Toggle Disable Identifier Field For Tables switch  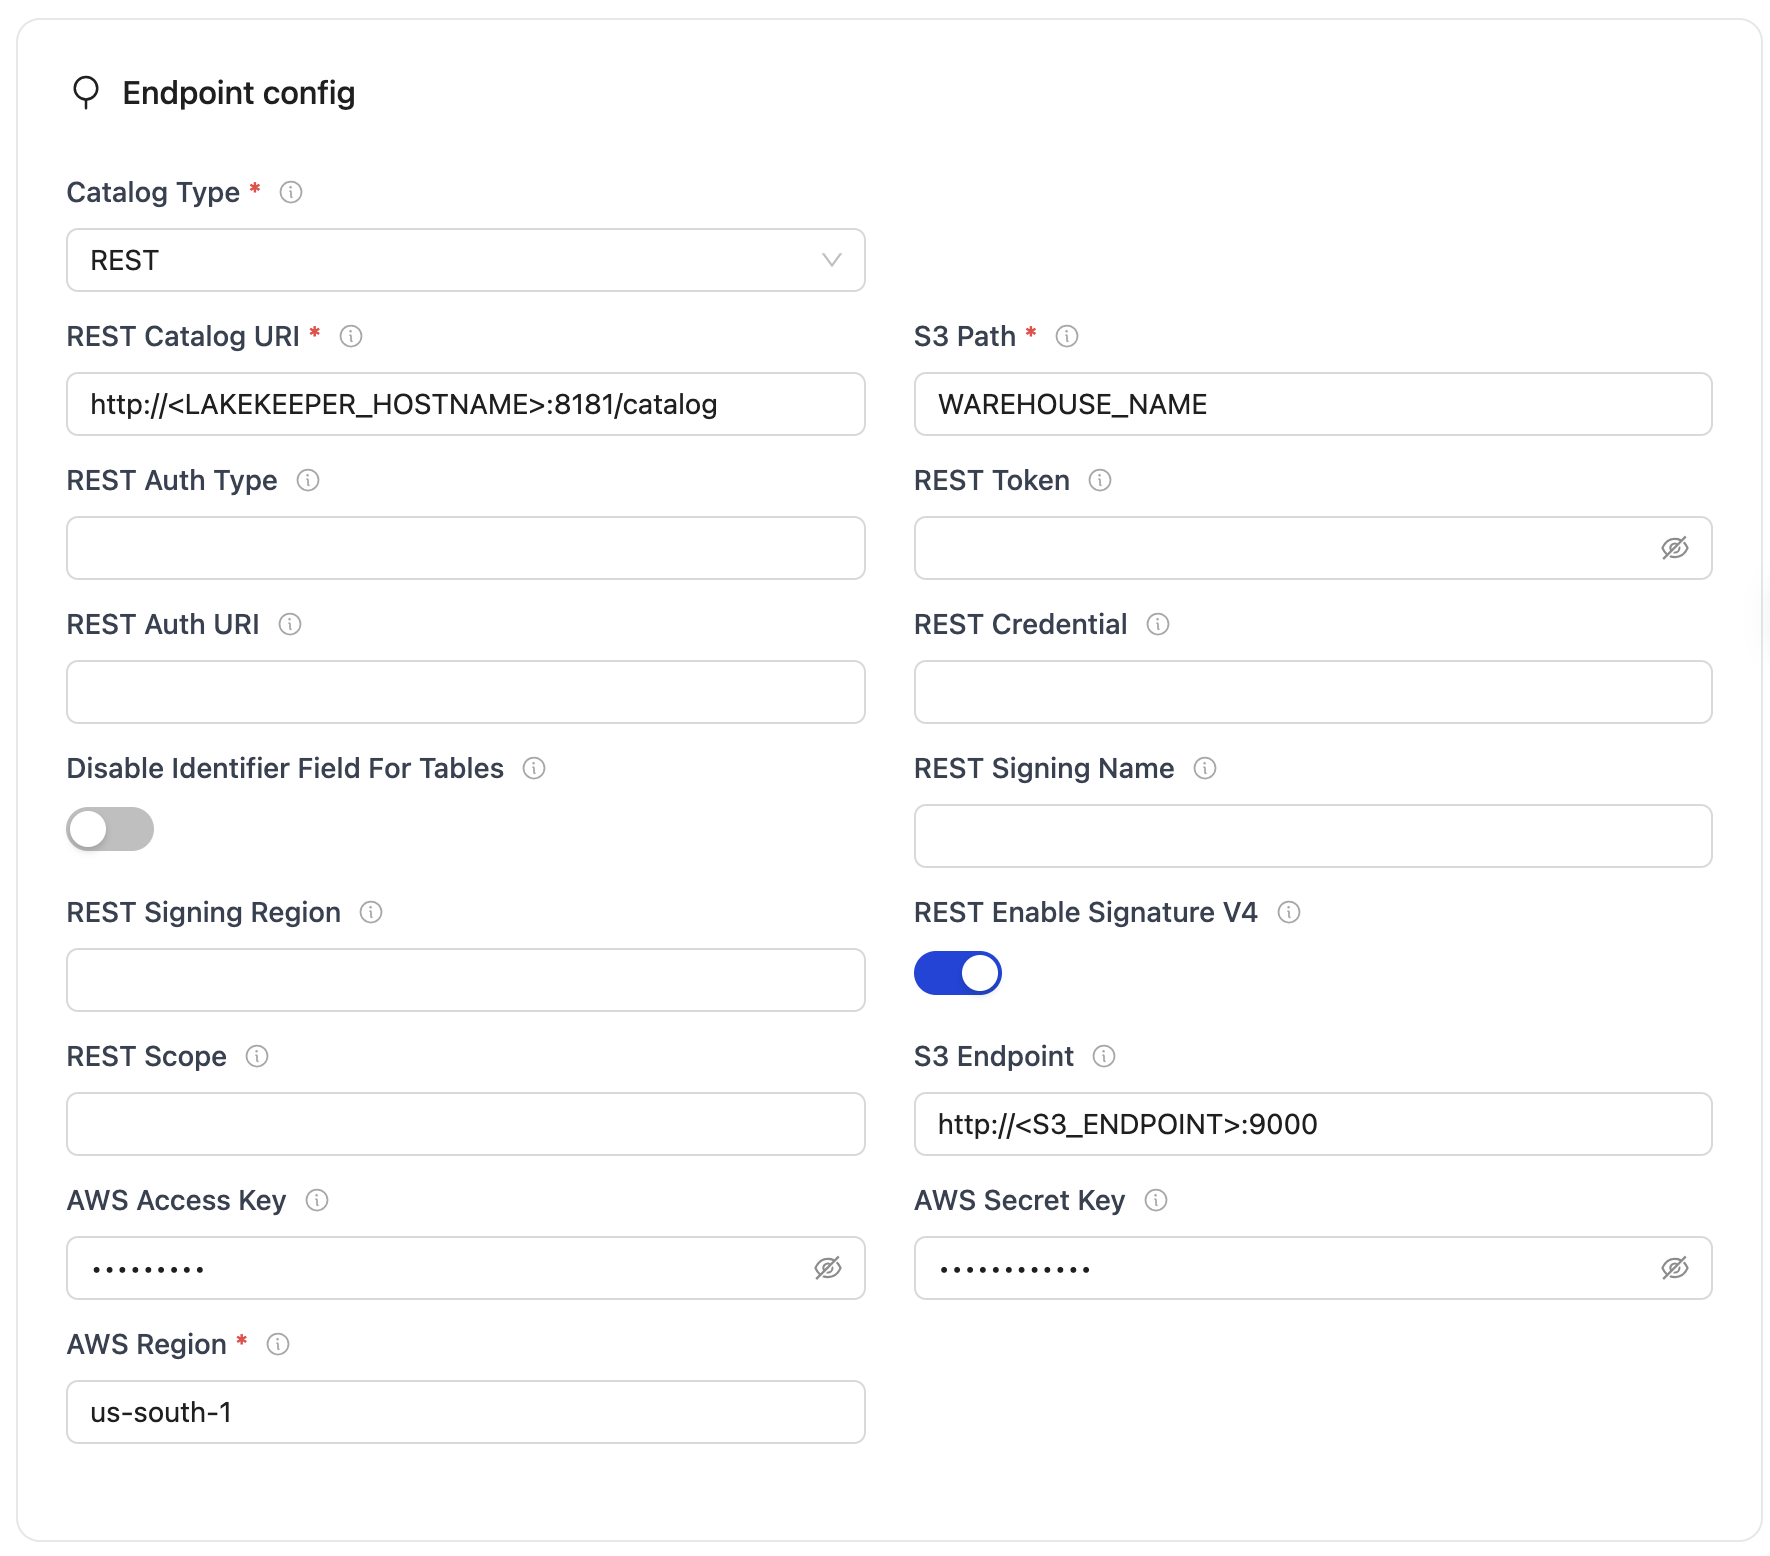coord(110,829)
